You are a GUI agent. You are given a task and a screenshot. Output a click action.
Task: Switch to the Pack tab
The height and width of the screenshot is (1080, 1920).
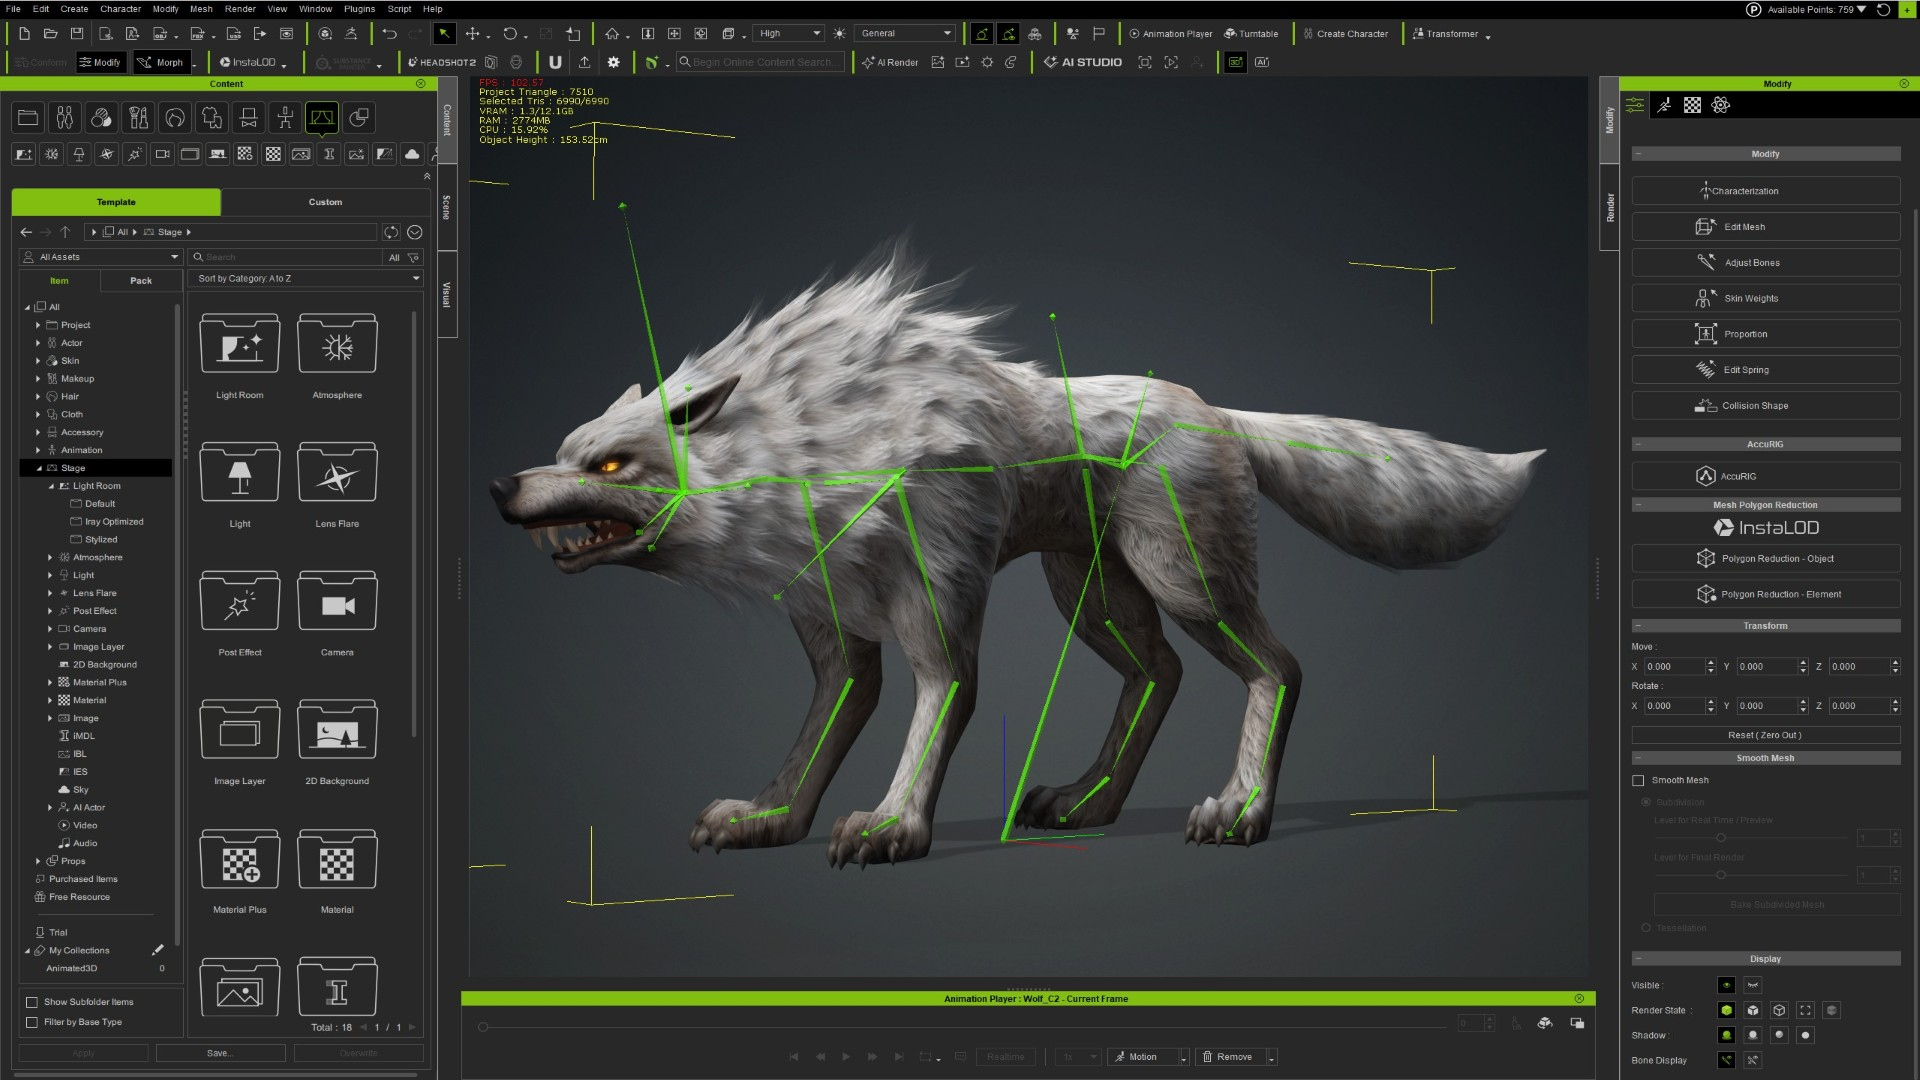tap(141, 281)
